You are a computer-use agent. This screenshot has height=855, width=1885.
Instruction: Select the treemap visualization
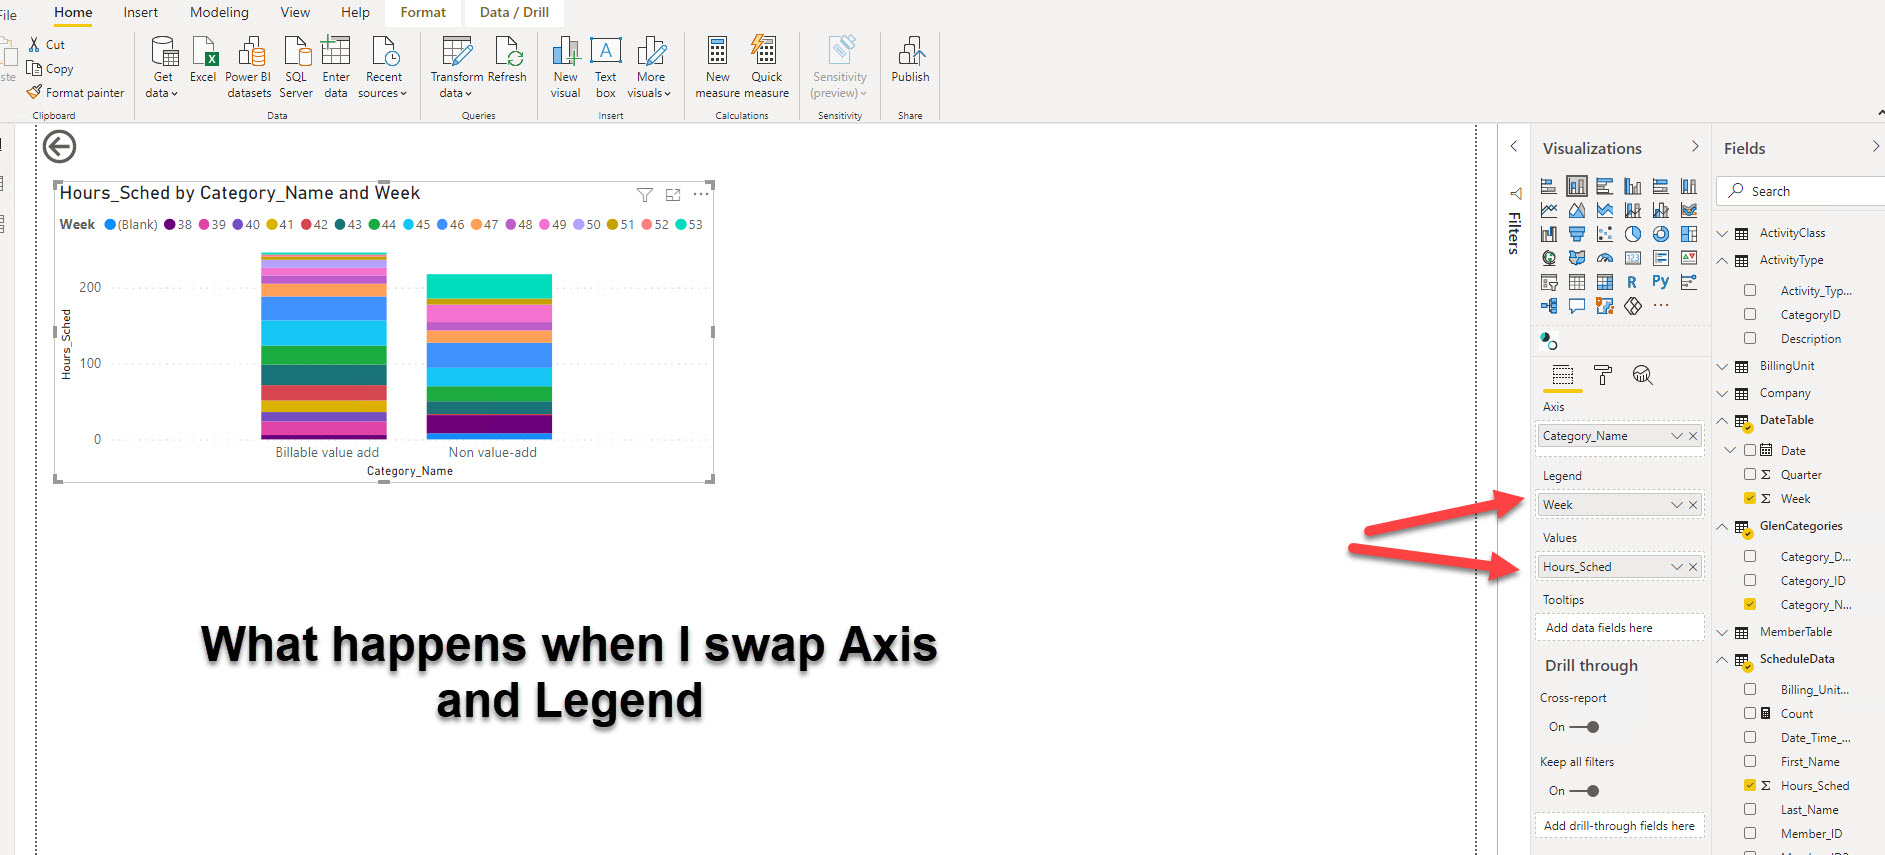[x=1688, y=234]
